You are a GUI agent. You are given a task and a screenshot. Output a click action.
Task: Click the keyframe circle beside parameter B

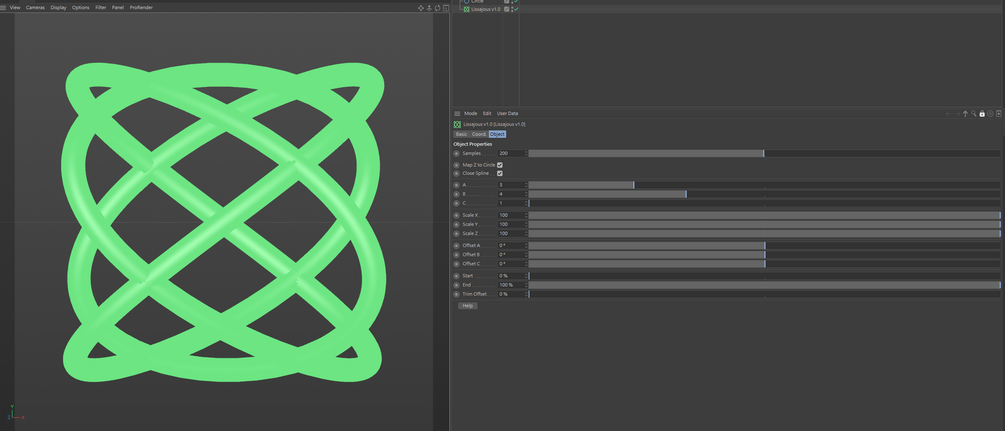[456, 194]
